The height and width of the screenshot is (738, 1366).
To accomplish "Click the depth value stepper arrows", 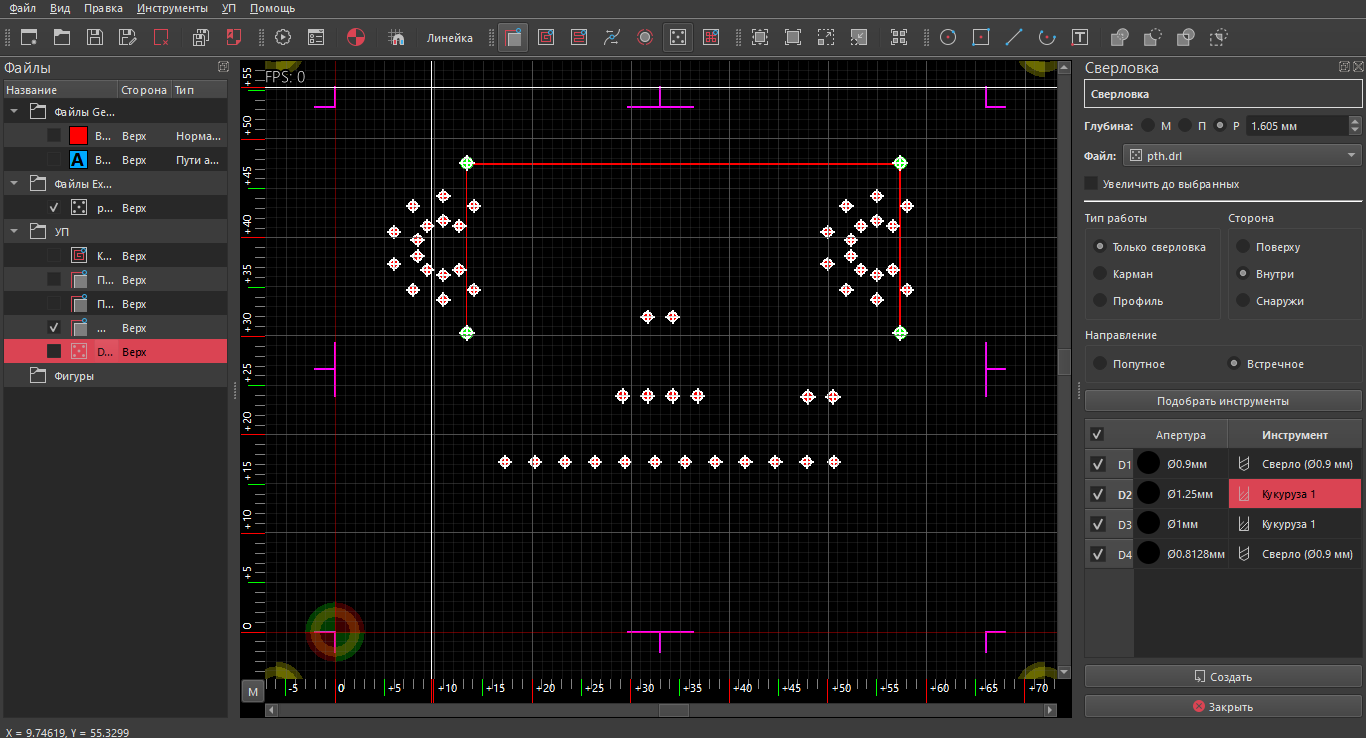I will pyautogui.click(x=1355, y=126).
